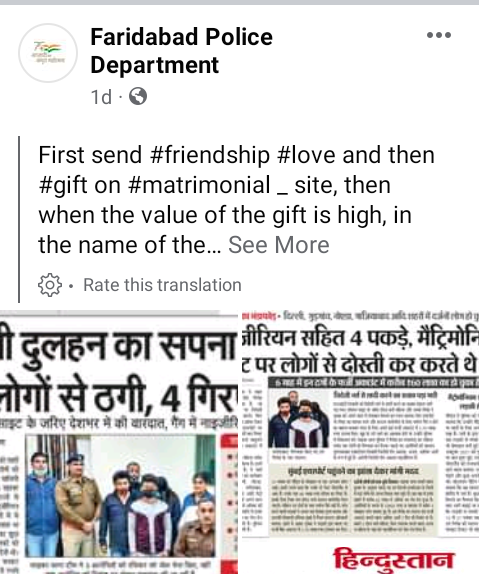Viewport: 479px width, 574px height.
Task: Open the #matrimonial hashtag
Action: (200, 185)
